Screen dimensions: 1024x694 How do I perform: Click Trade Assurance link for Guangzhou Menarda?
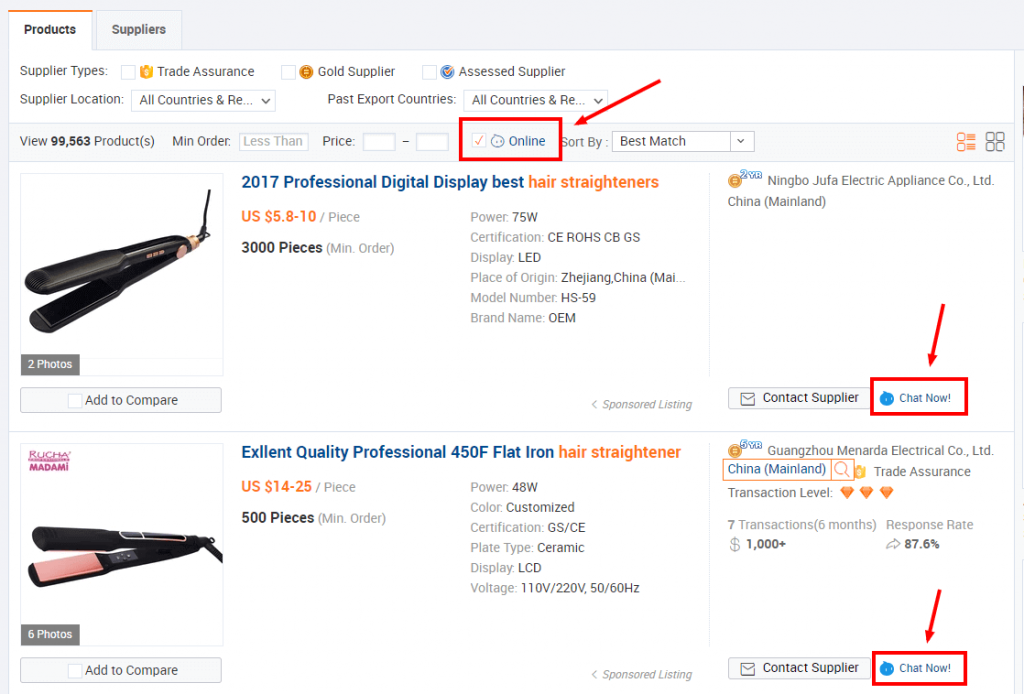tap(921, 471)
